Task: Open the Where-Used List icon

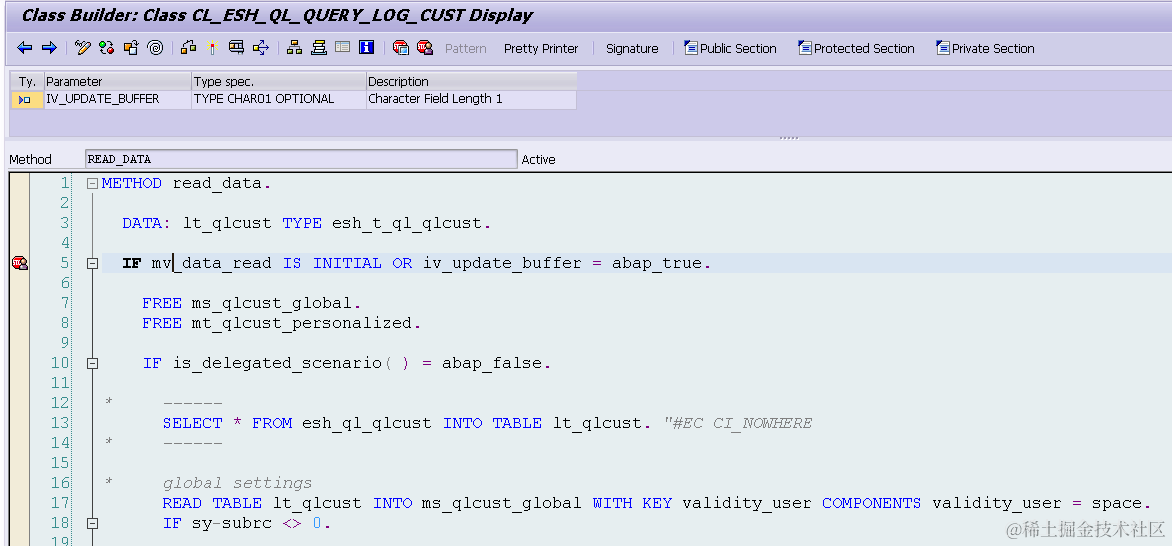Action: click(x=261, y=48)
